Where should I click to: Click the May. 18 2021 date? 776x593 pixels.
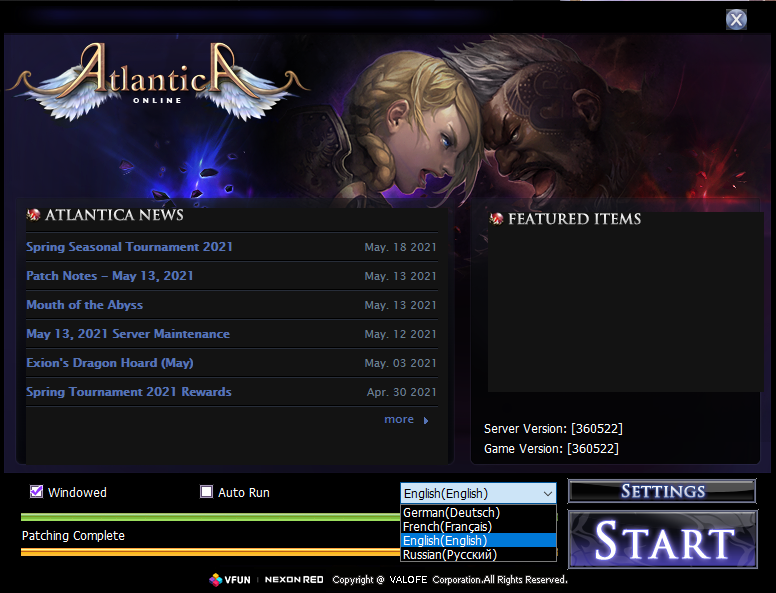(x=400, y=247)
